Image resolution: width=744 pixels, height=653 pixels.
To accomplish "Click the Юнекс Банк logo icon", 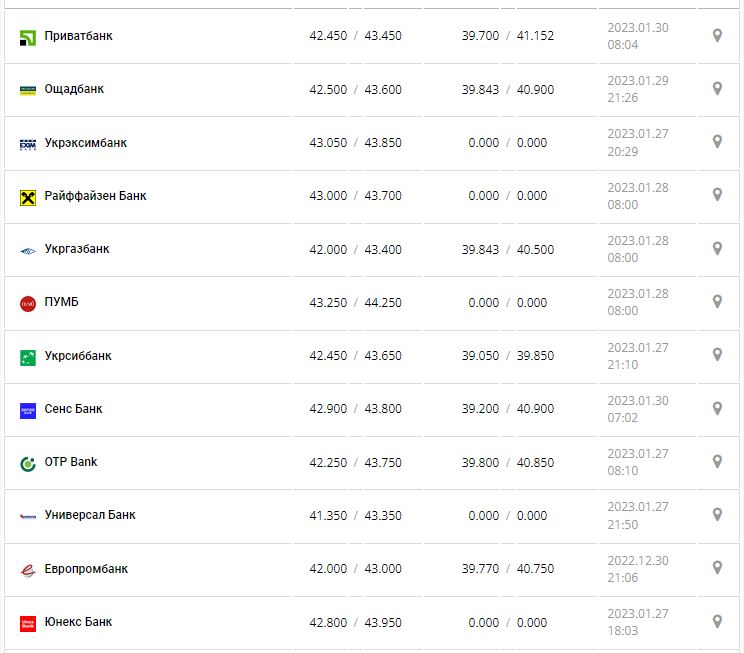I will tap(28, 623).
